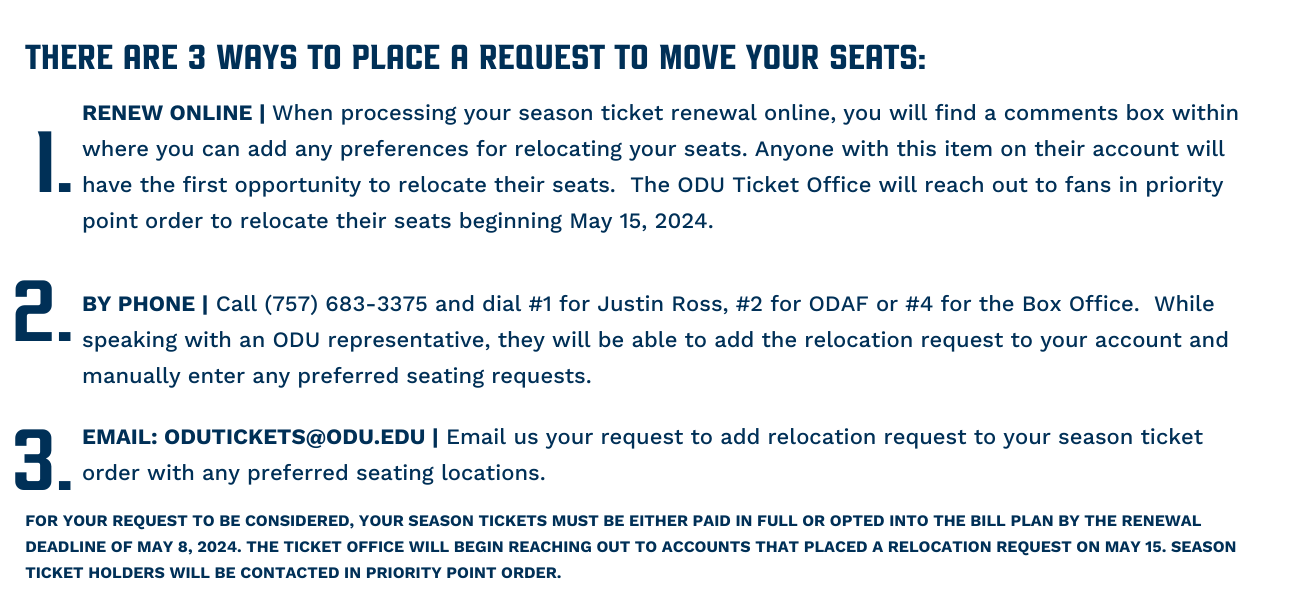Click the RENEW ONLINE heading
The height and width of the screenshot is (600, 1289).
[x=168, y=113]
